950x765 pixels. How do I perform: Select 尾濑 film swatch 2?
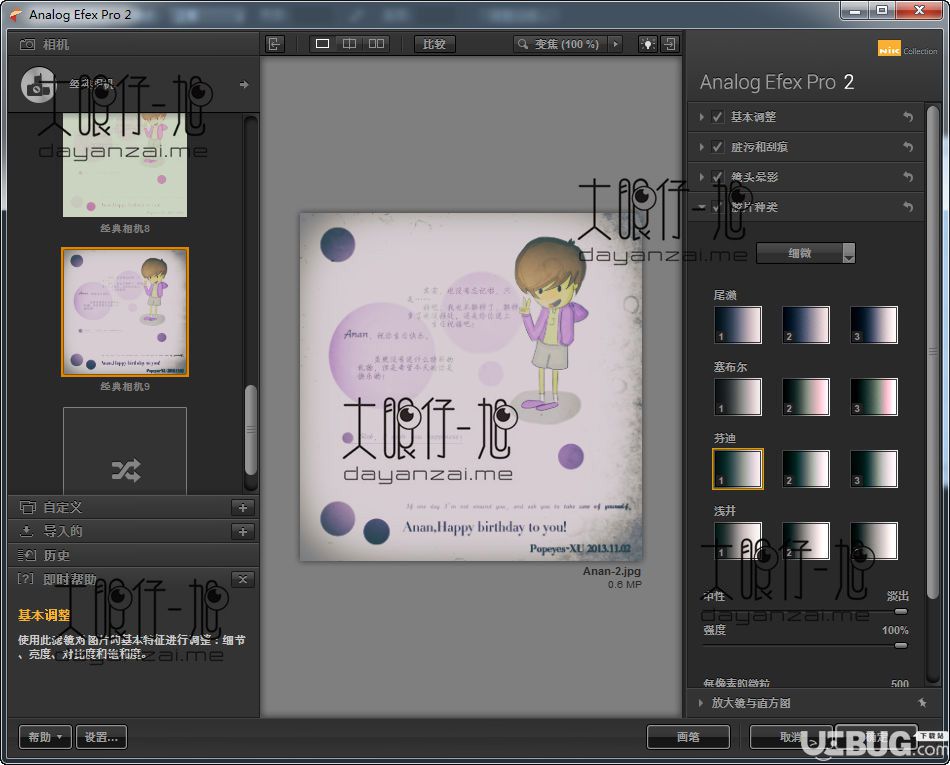(805, 325)
